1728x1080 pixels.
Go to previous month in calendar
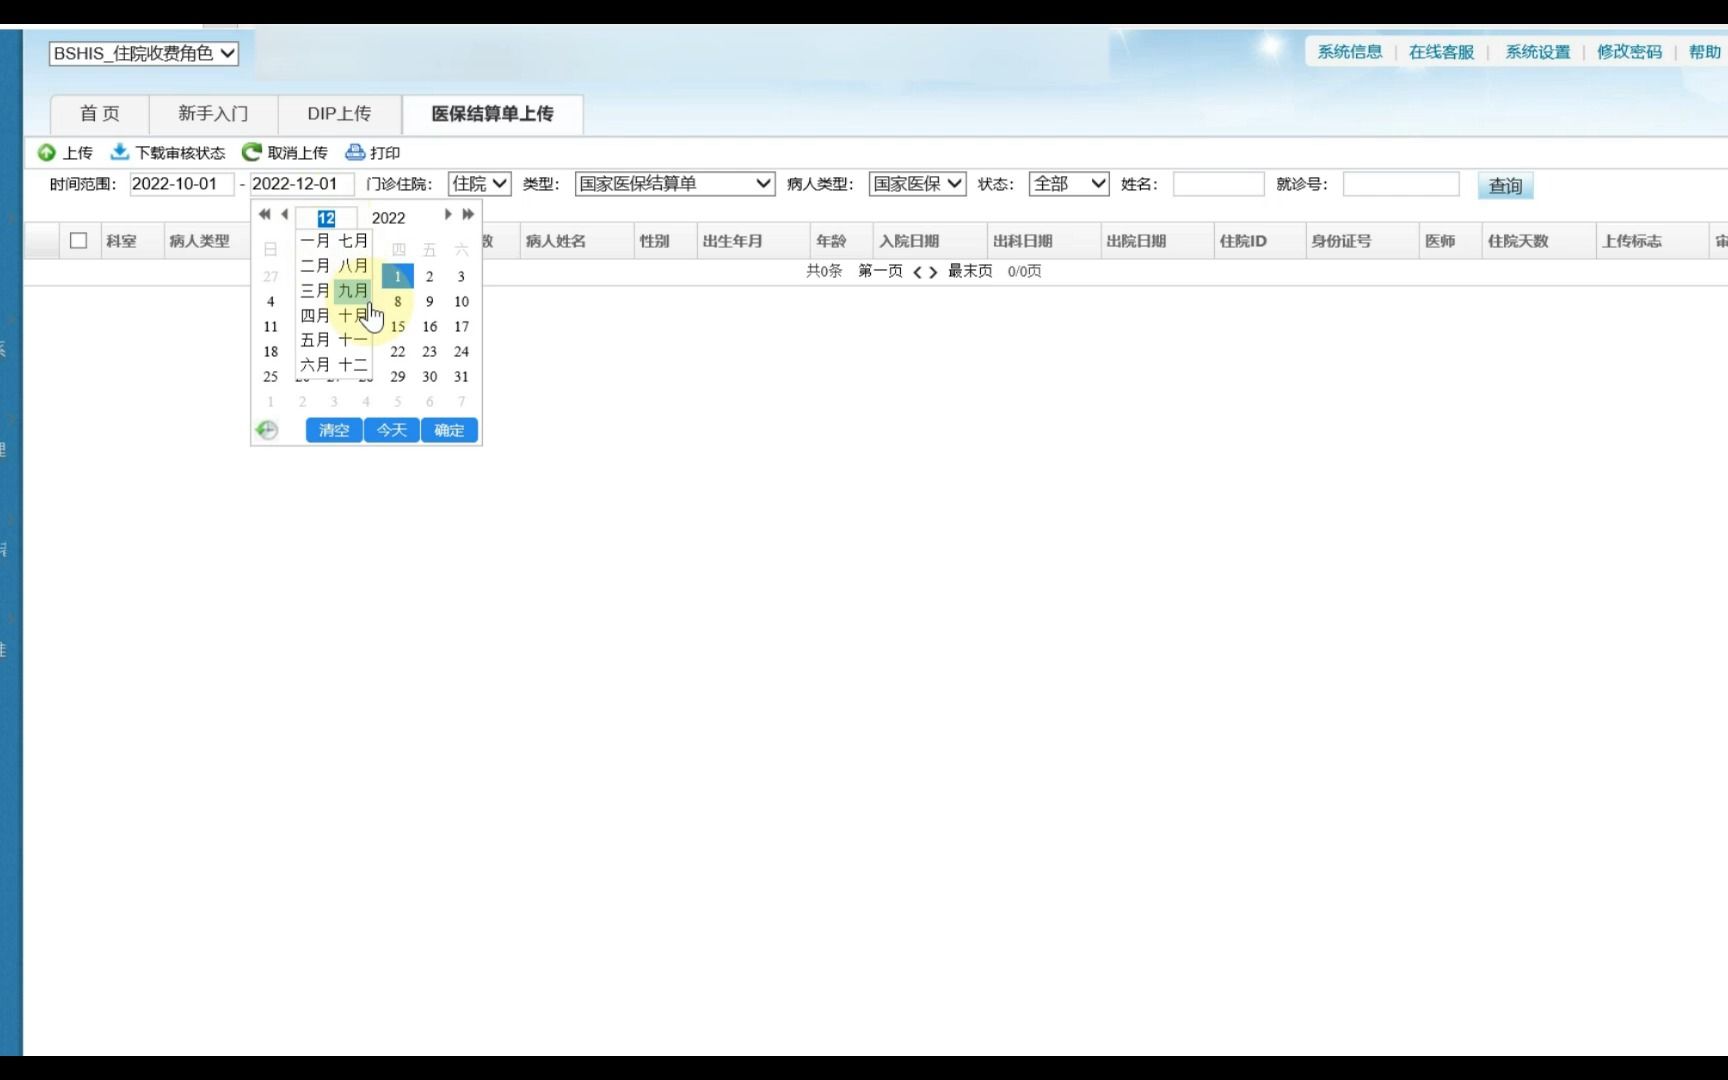pyautogui.click(x=285, y=214)
